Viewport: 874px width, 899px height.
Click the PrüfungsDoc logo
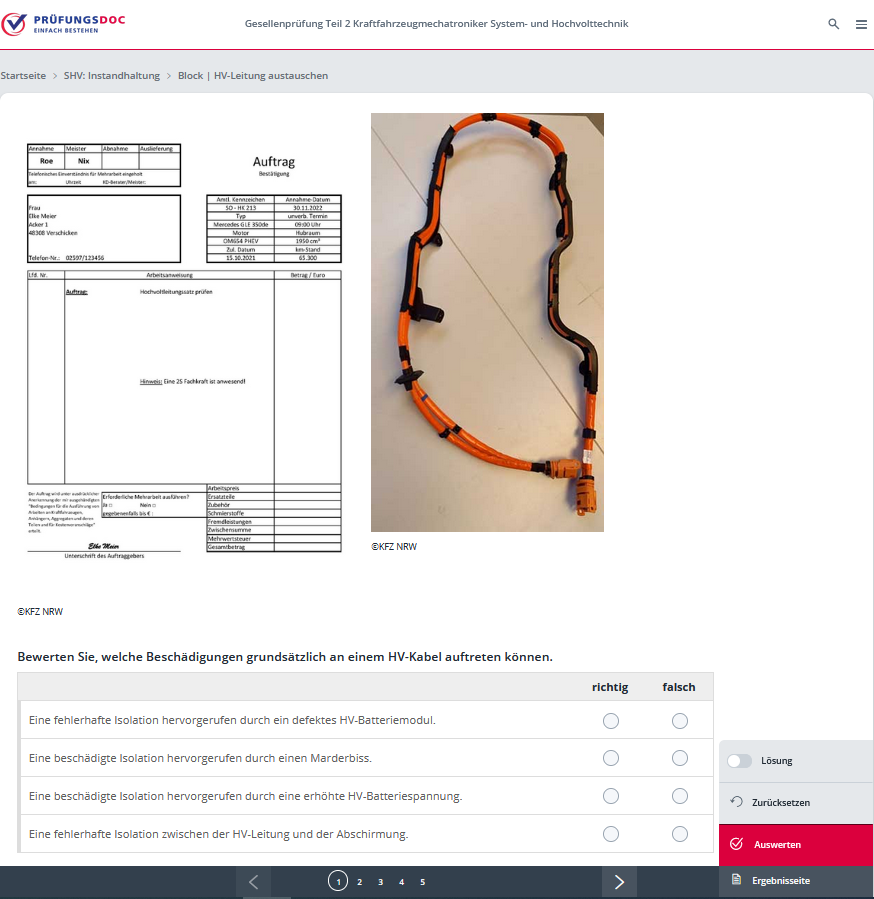point(63,24)
